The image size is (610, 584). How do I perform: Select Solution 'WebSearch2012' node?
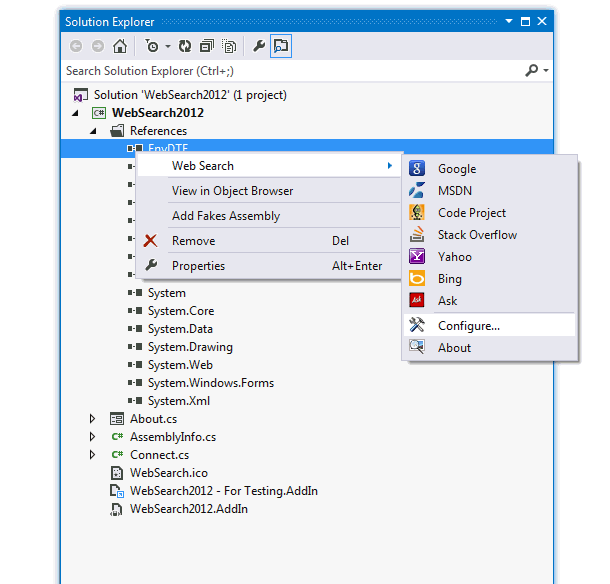tap(190, 95)
